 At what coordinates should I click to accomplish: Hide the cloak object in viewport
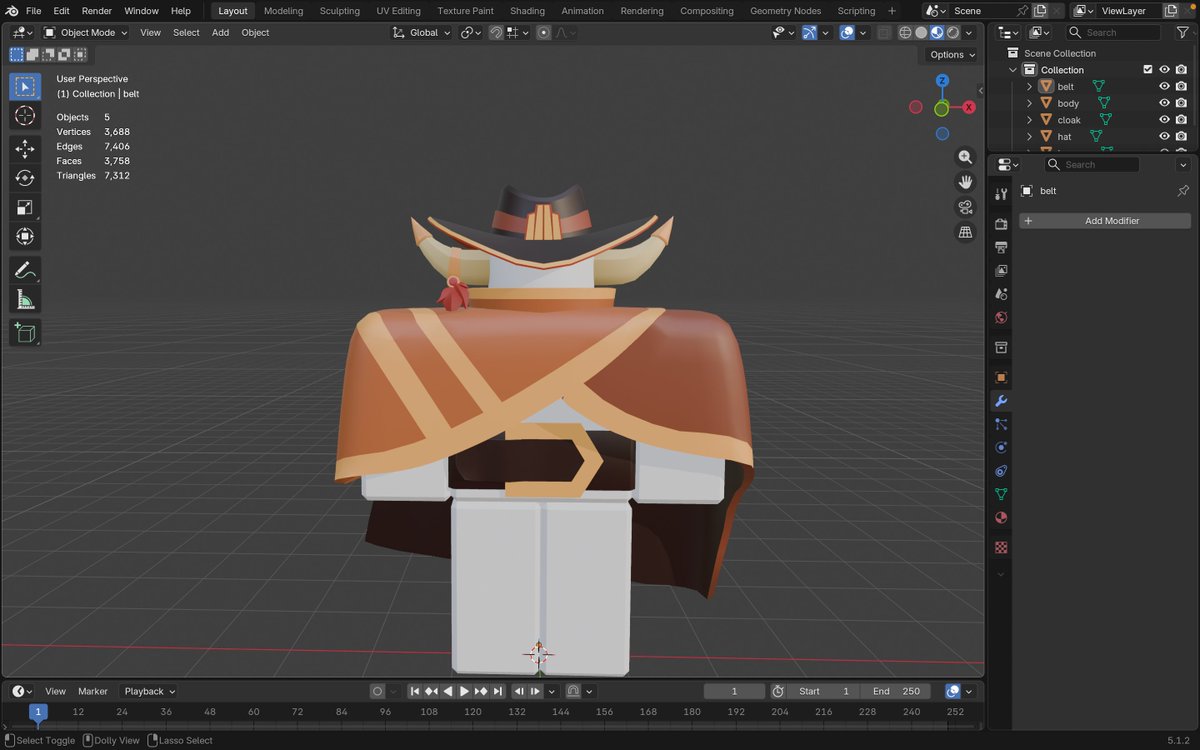coord(1164,120)
